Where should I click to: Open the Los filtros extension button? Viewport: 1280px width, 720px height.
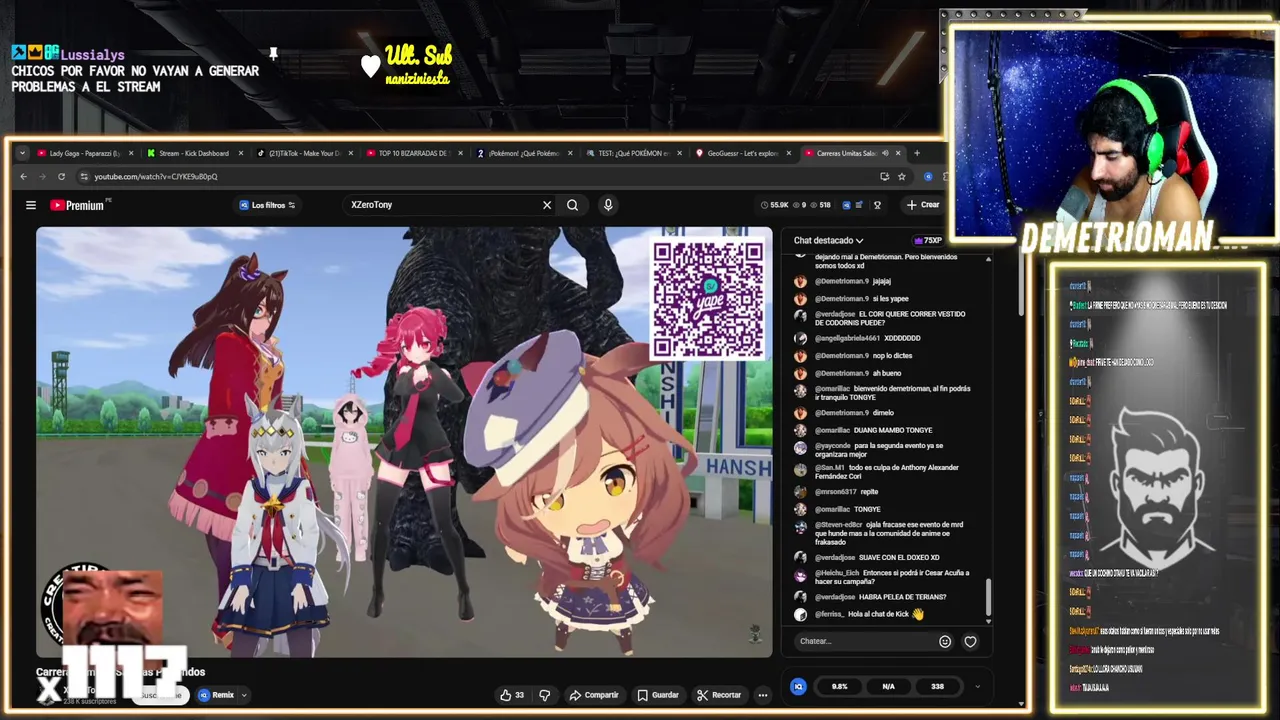click(x=267, y=205)
